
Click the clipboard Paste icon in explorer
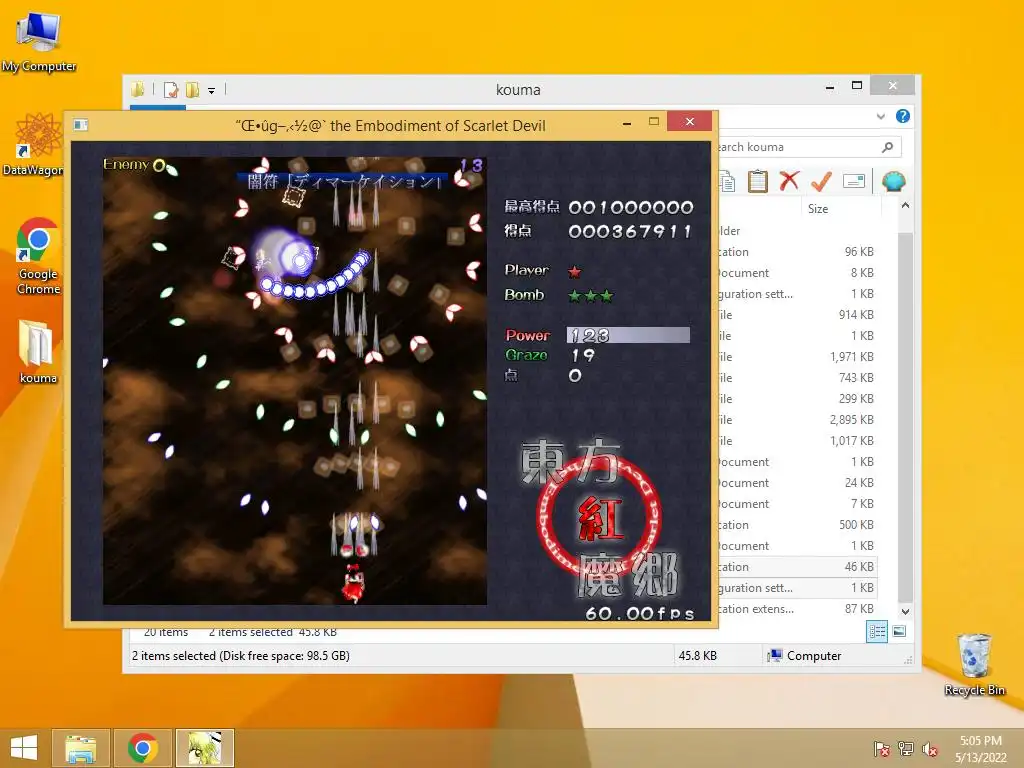pos(758,181)
